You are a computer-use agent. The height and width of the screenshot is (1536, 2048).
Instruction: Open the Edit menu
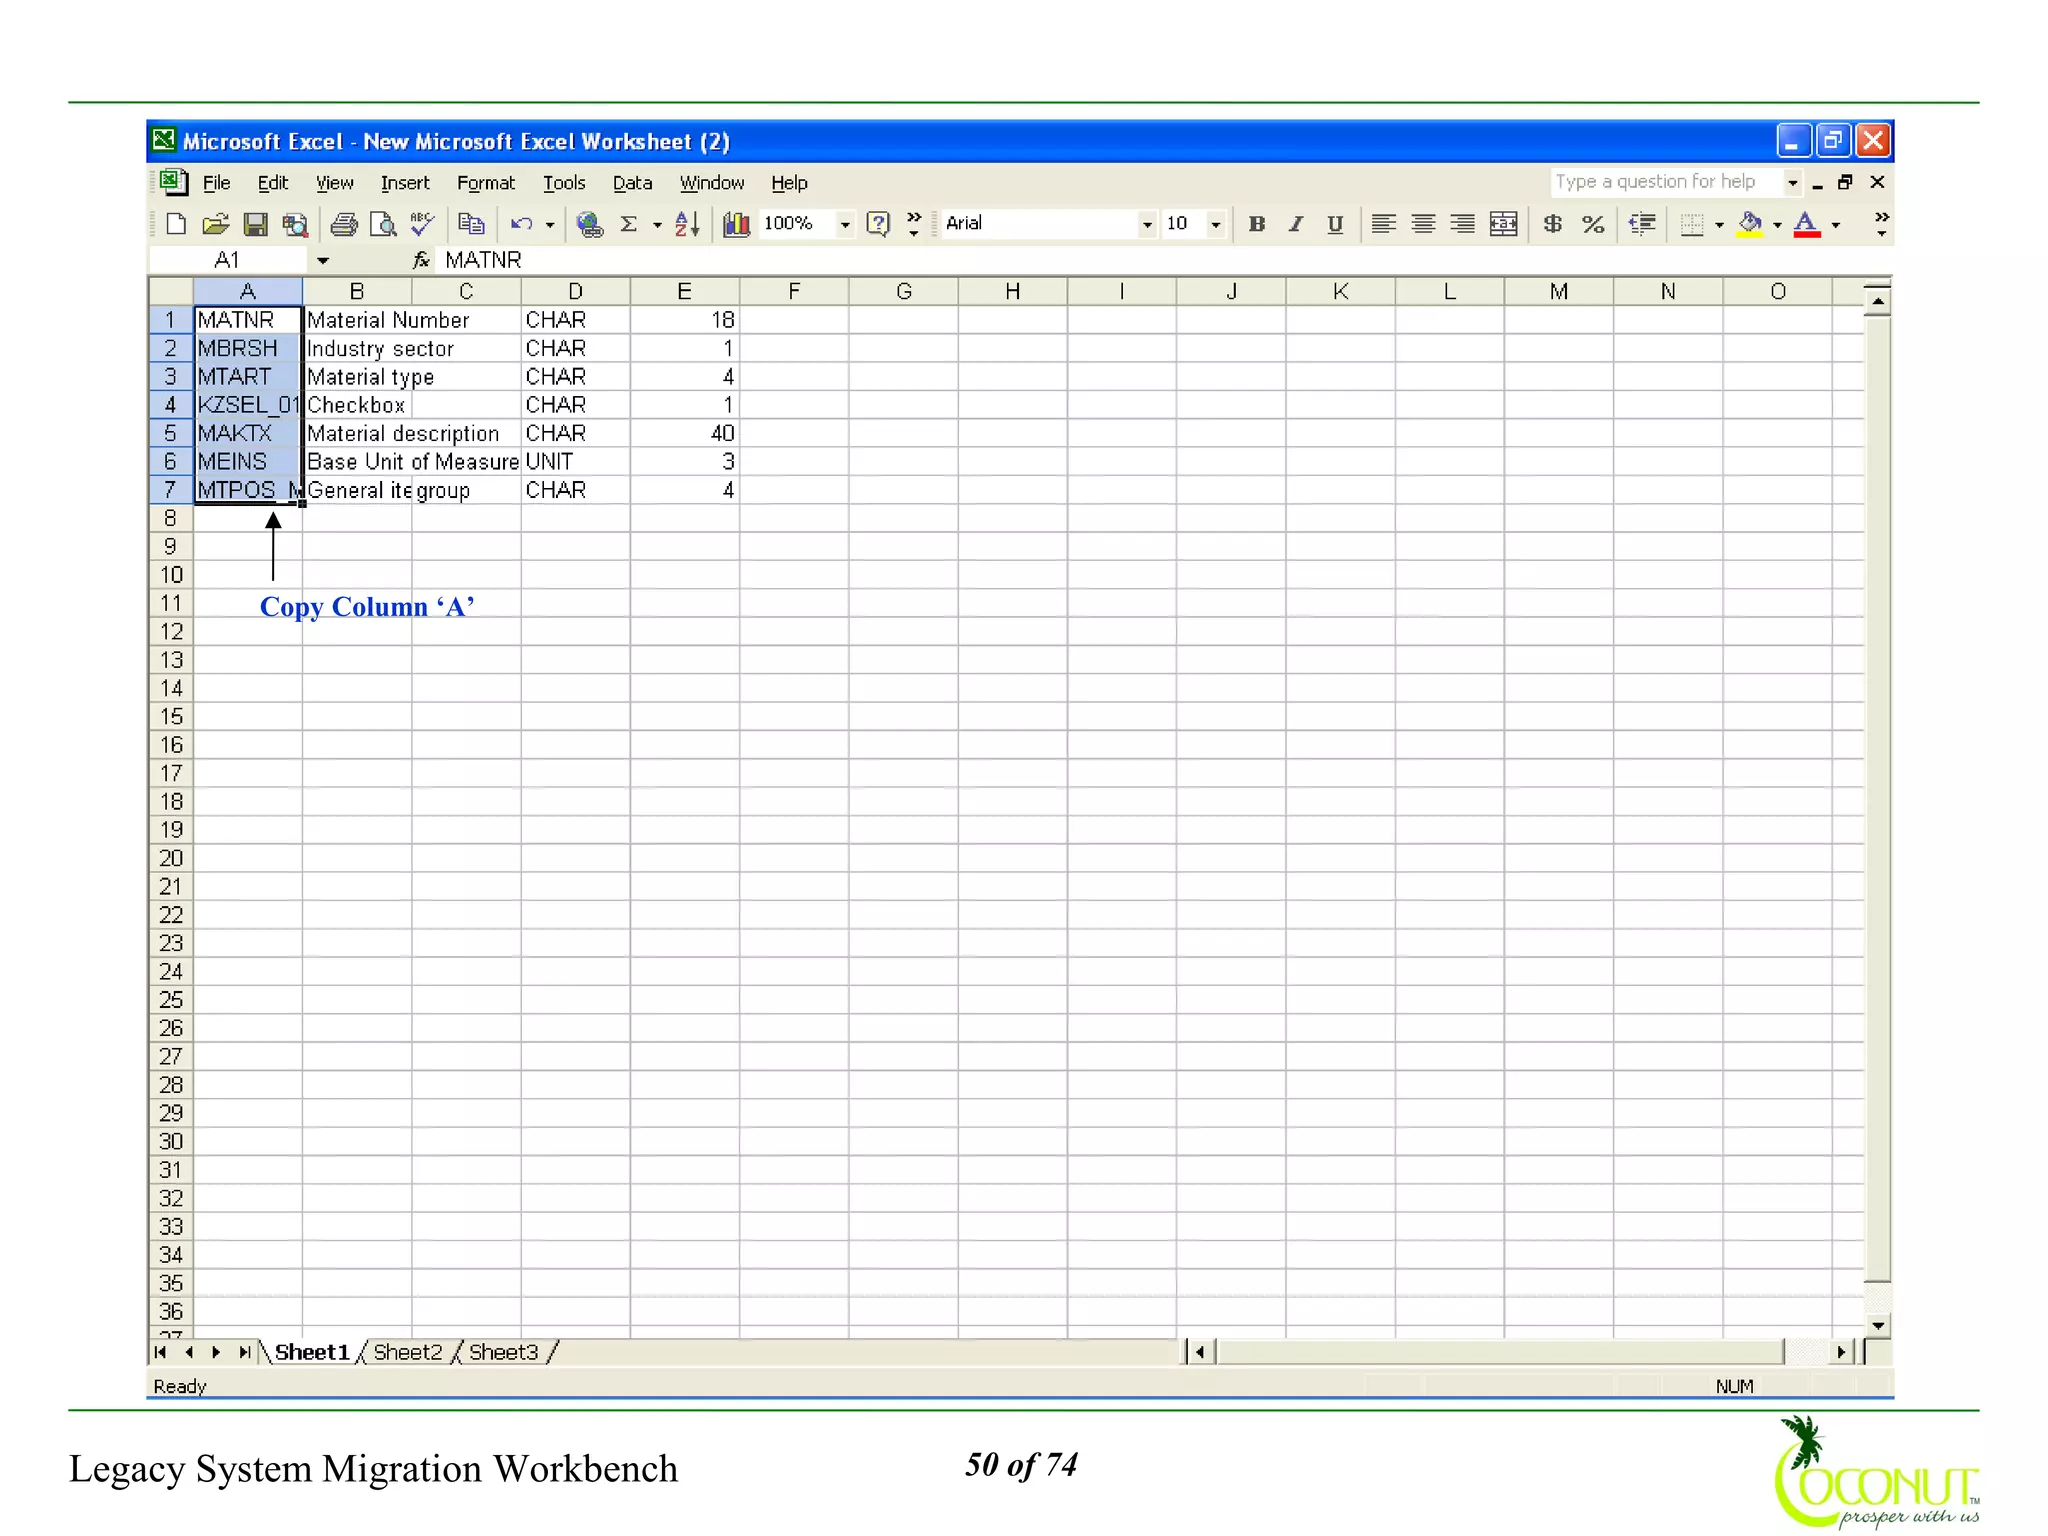tap(272, 183)
